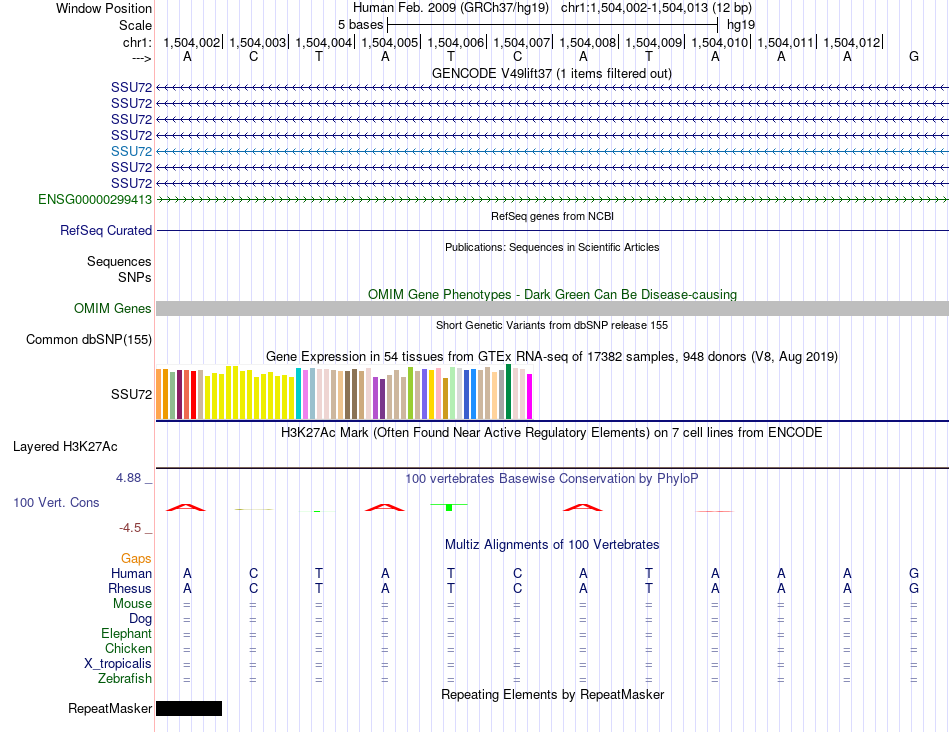Click the Layered H3K27Ac label
The width and height of the screenshot is (950, 732).
point(65,447)
